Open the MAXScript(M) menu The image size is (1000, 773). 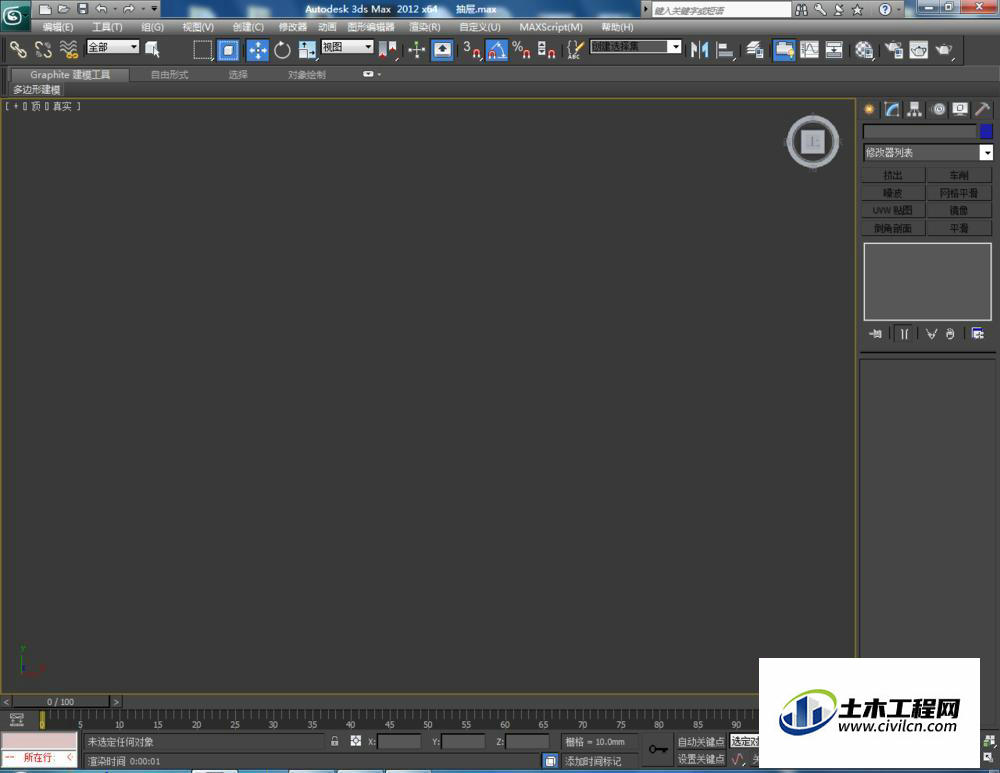551,27
